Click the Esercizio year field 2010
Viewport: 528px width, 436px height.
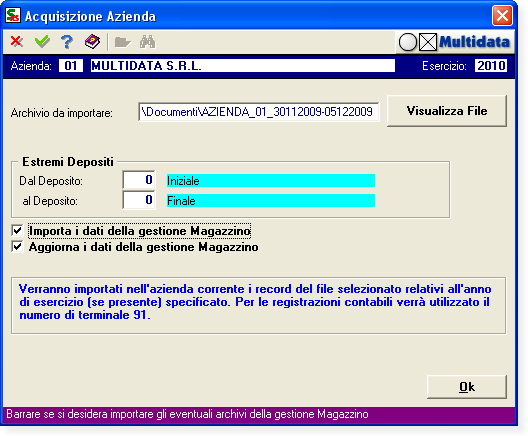pyautogui.click(x=491, y=66)
